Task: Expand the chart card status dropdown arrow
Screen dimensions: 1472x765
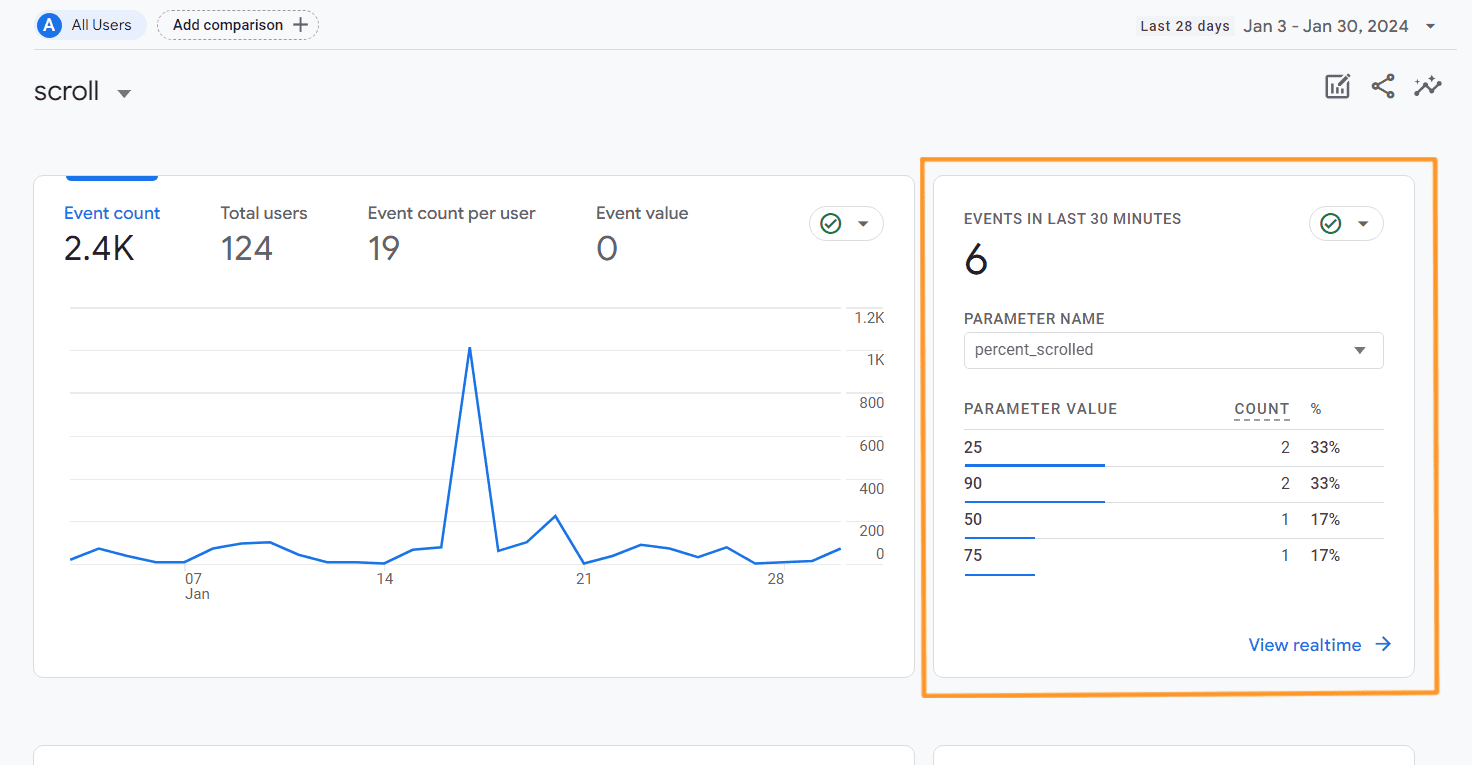Action: (x=863, y=224)
